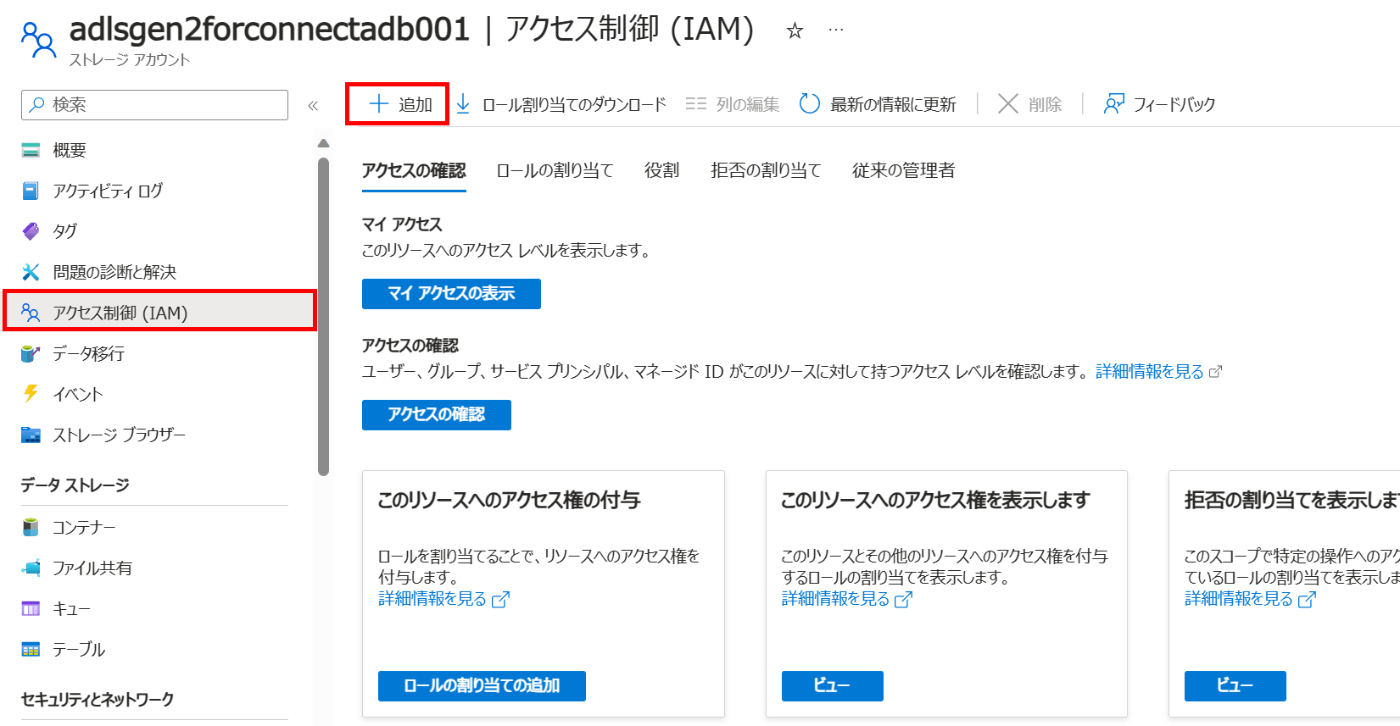The height and width of the screenshot is (726, 1400).
Task: Open the ellipsis more options menu
Action: [836, 31]
